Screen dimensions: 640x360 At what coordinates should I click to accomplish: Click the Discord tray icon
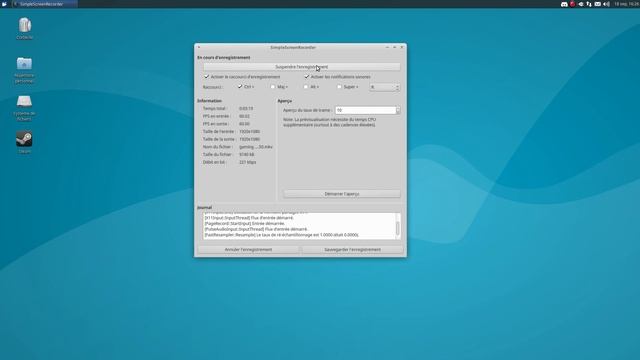tap(564, 4)
